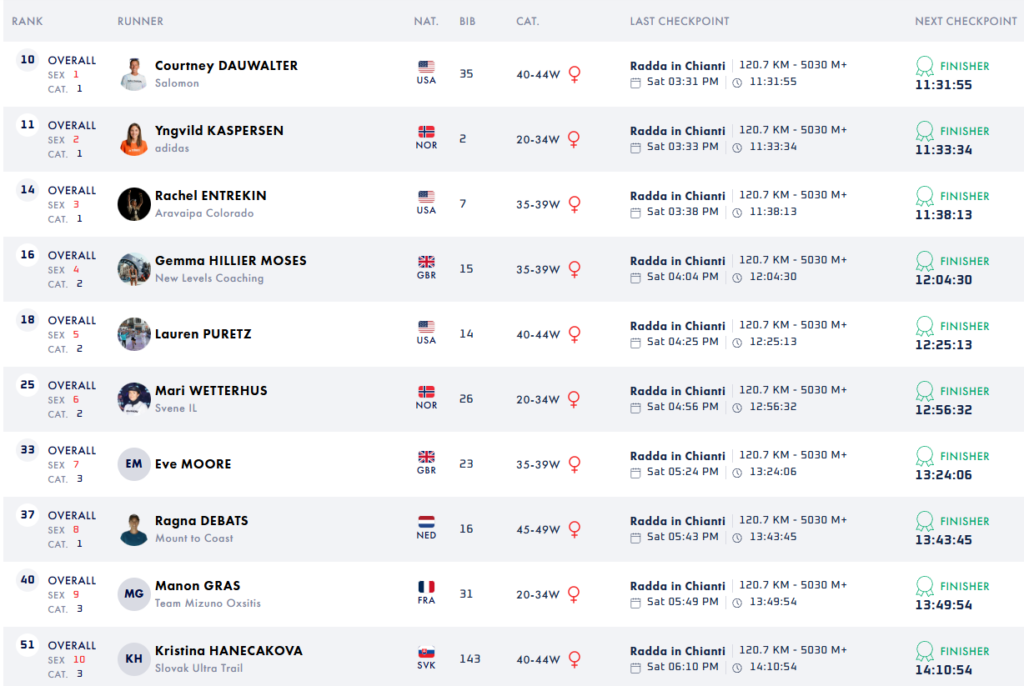Click the female symbol in Lauren Puretz's row
Viewport: 1024px width, 686px height.
tap(574, 334)
